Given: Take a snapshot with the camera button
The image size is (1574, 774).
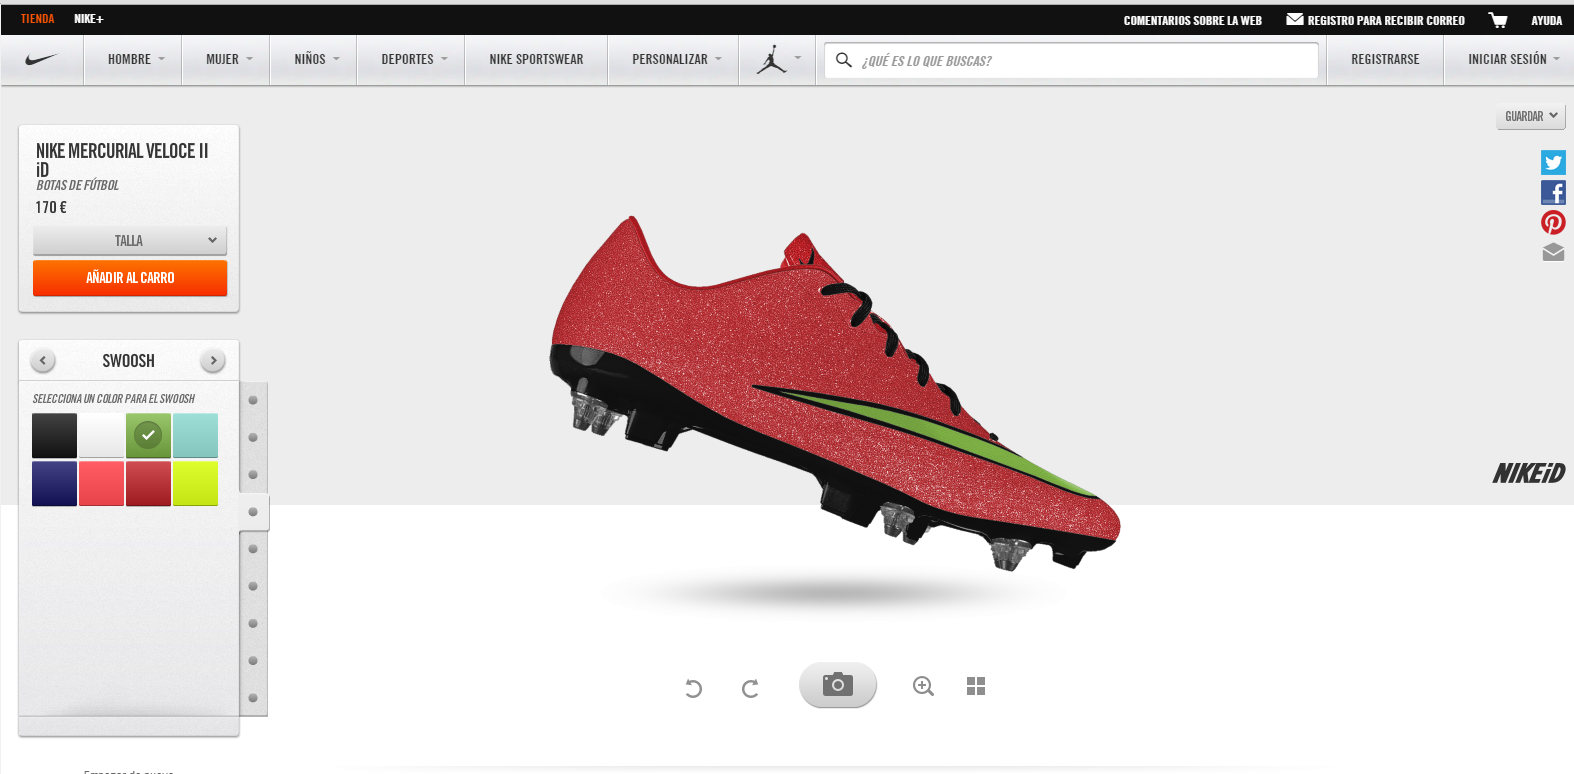Looking at the screenshot, I should (838, 685).
